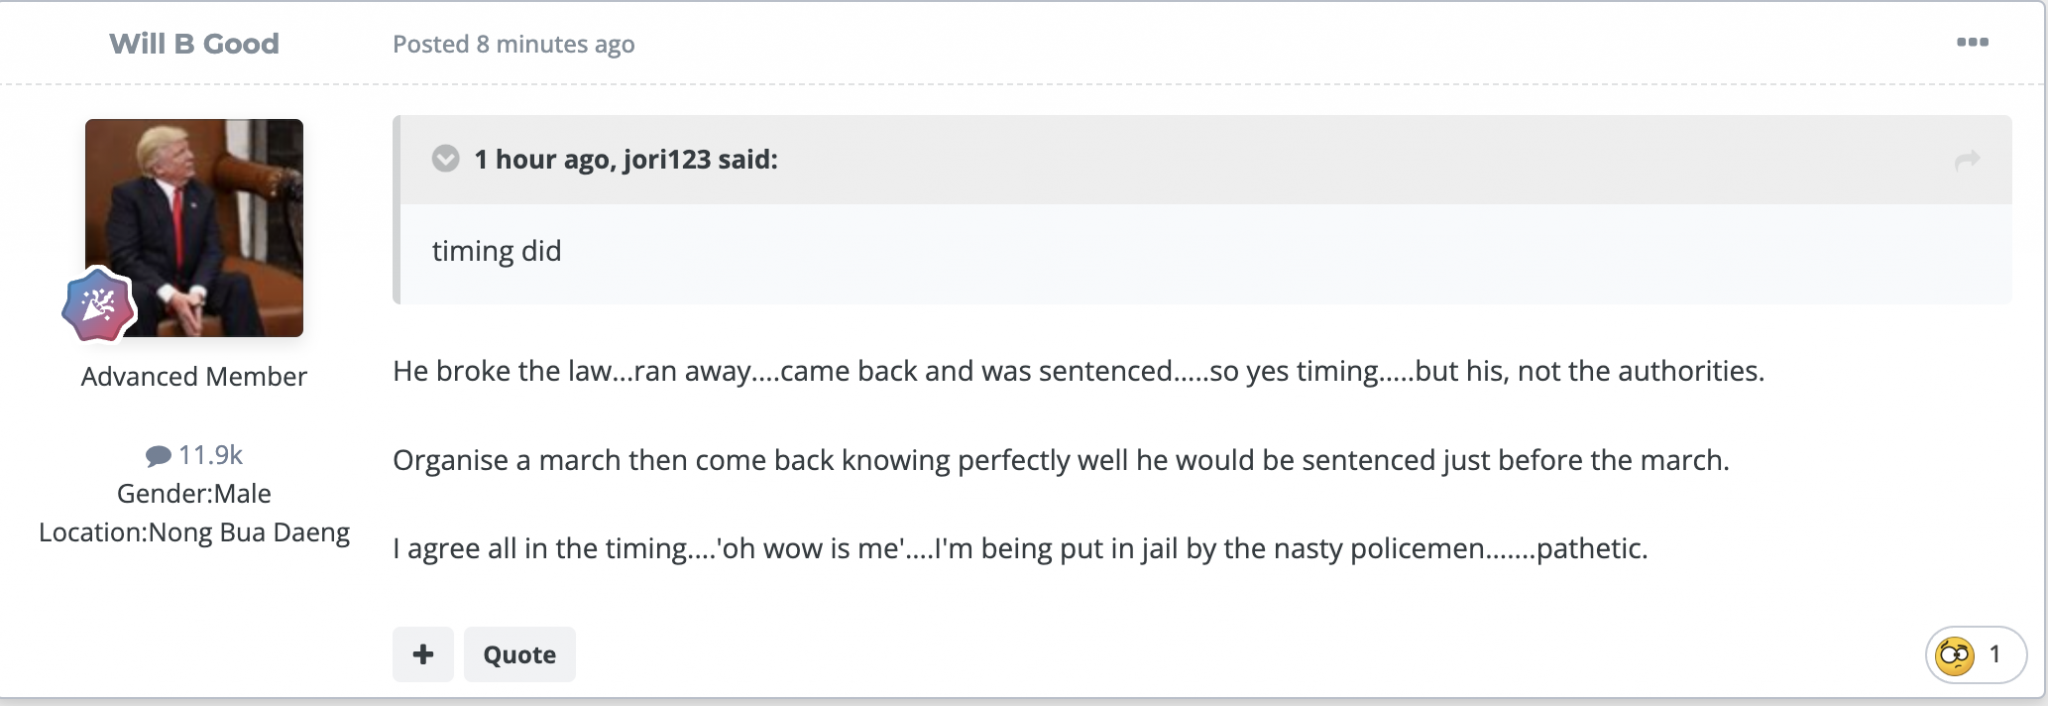Add post to multiquote with plus button
The height and width of the screenshot is (706, 2048).
pyautogui.click(x=423, y=654)
